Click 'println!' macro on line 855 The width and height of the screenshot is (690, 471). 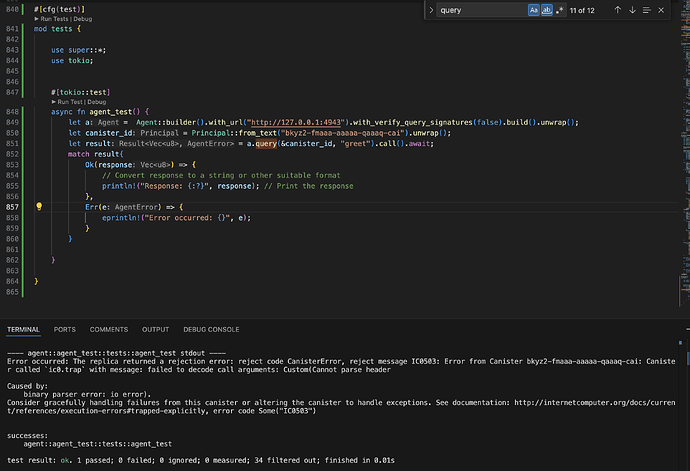click(119, 186)
